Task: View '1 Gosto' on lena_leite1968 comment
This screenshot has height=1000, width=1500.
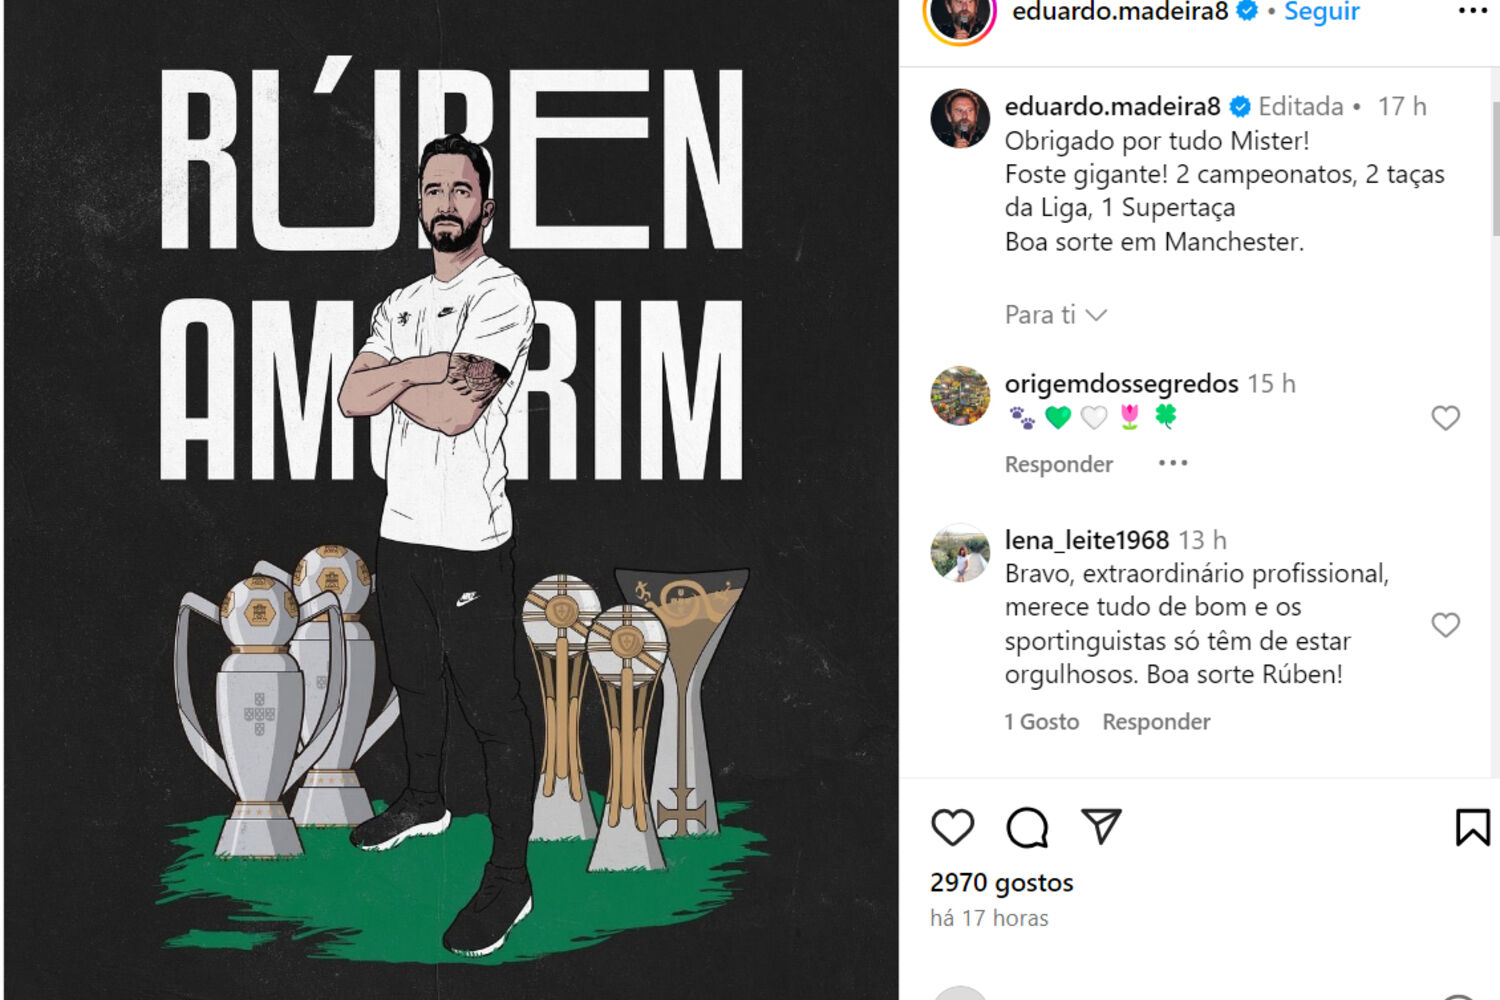Action: tap(1041, 722)
